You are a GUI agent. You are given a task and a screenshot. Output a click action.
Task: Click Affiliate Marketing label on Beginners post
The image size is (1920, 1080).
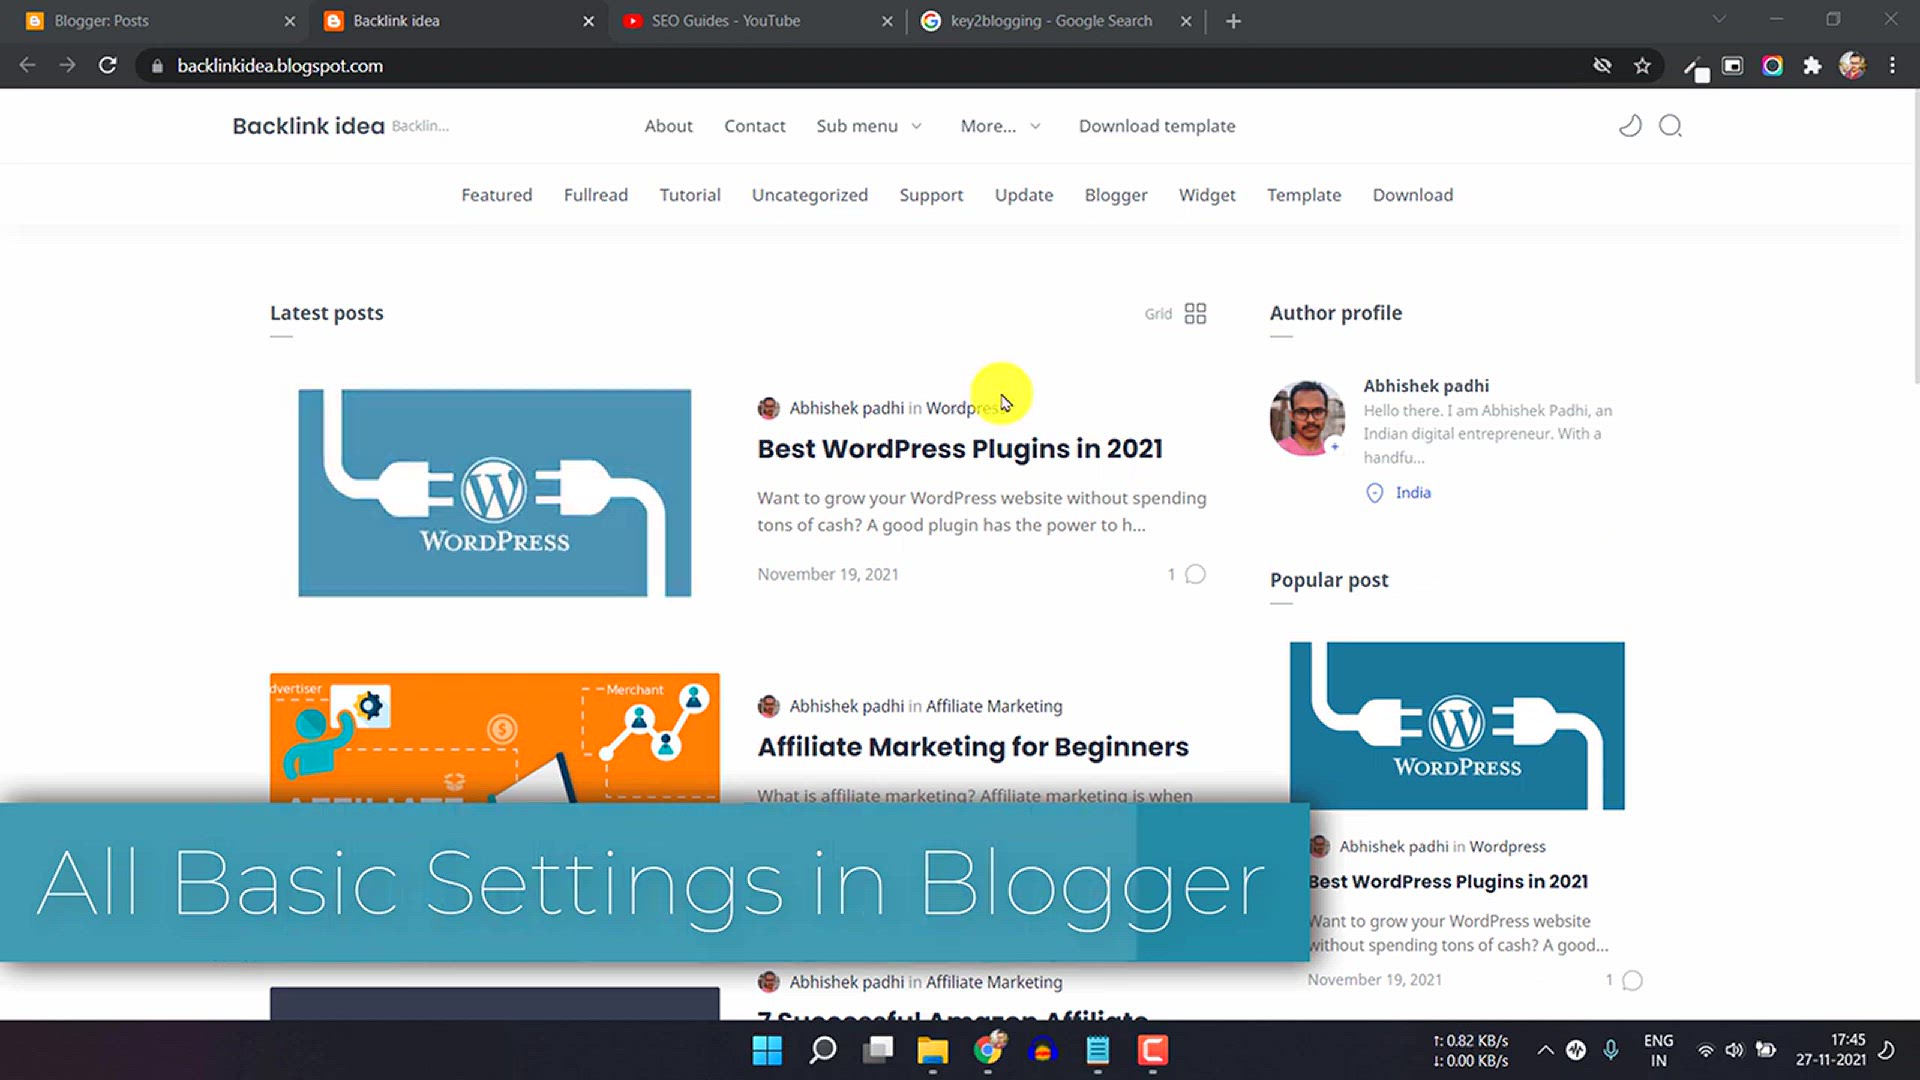tap(994, 706)
